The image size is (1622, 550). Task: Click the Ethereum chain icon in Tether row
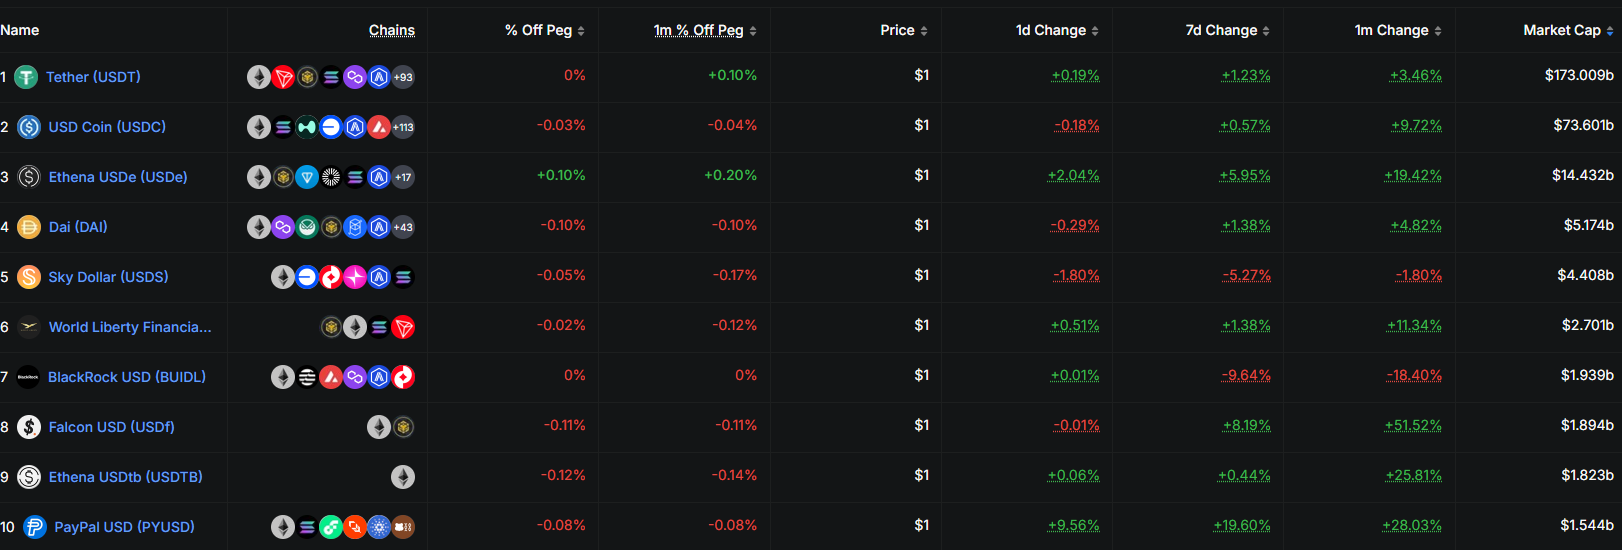coord(259,77)
